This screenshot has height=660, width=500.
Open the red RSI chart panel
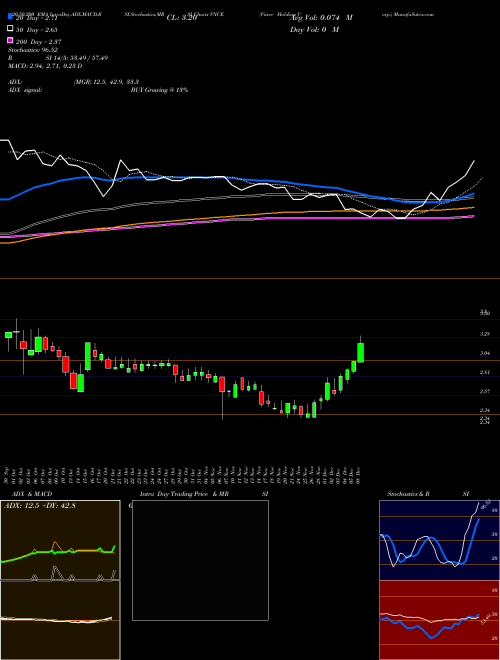point(439,620)
